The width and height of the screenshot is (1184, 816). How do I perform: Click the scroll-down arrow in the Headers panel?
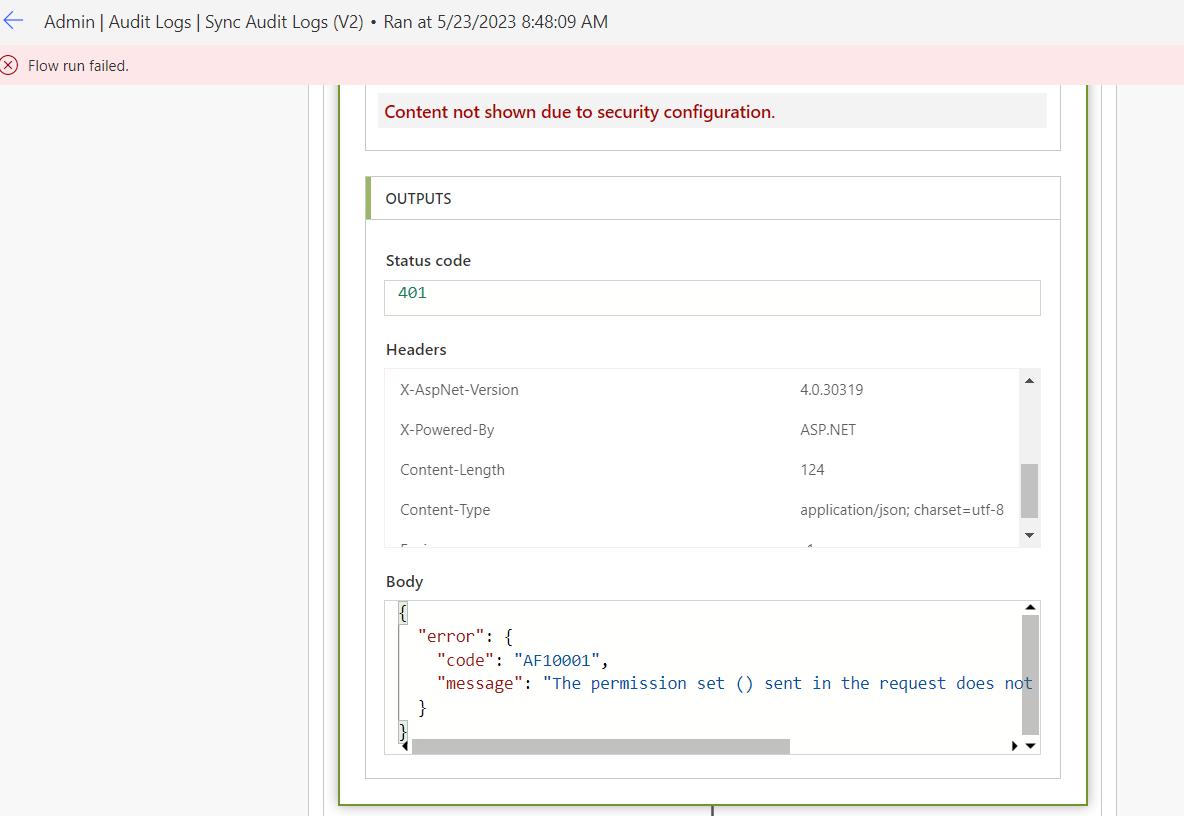[x=1030, y=535]
